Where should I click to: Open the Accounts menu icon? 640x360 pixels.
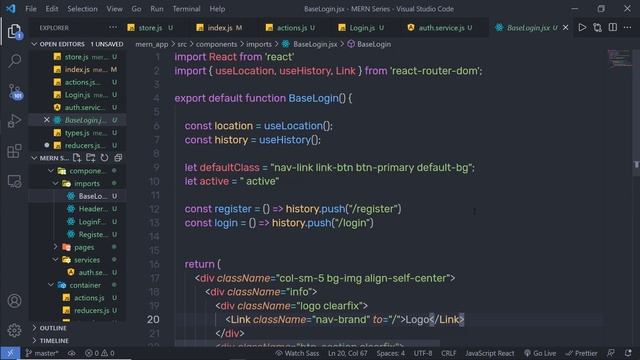[15, 301]
